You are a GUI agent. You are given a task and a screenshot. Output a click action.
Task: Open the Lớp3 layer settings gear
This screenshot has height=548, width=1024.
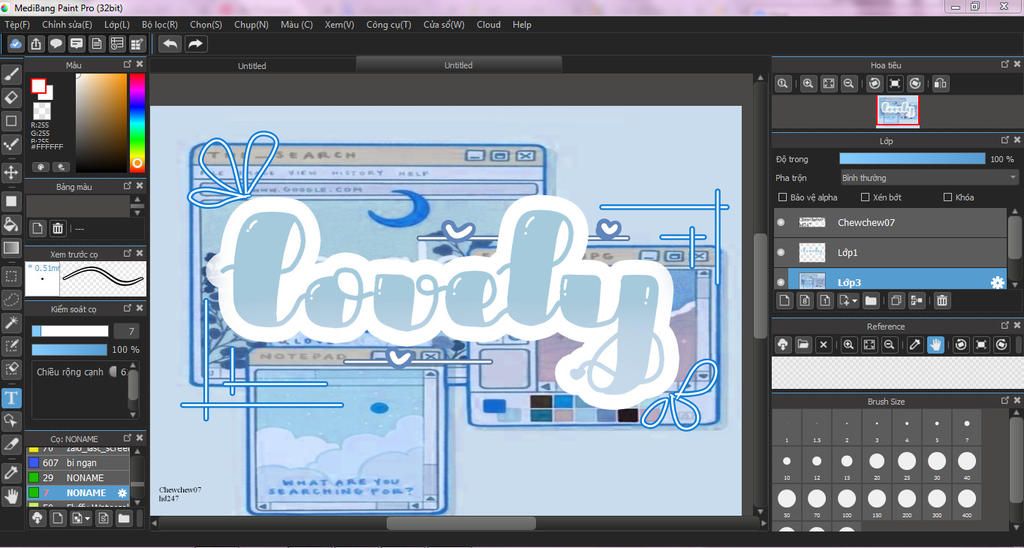coord(997,282)
